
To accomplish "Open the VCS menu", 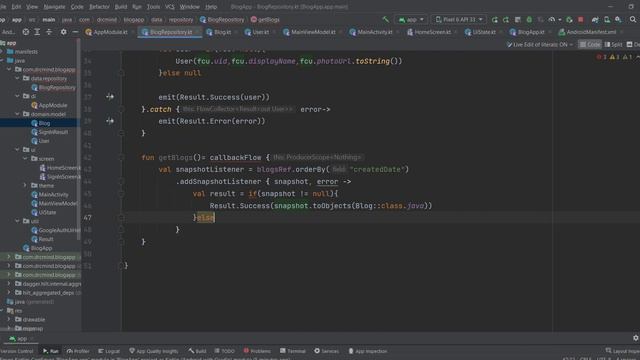I will (170, 7).
